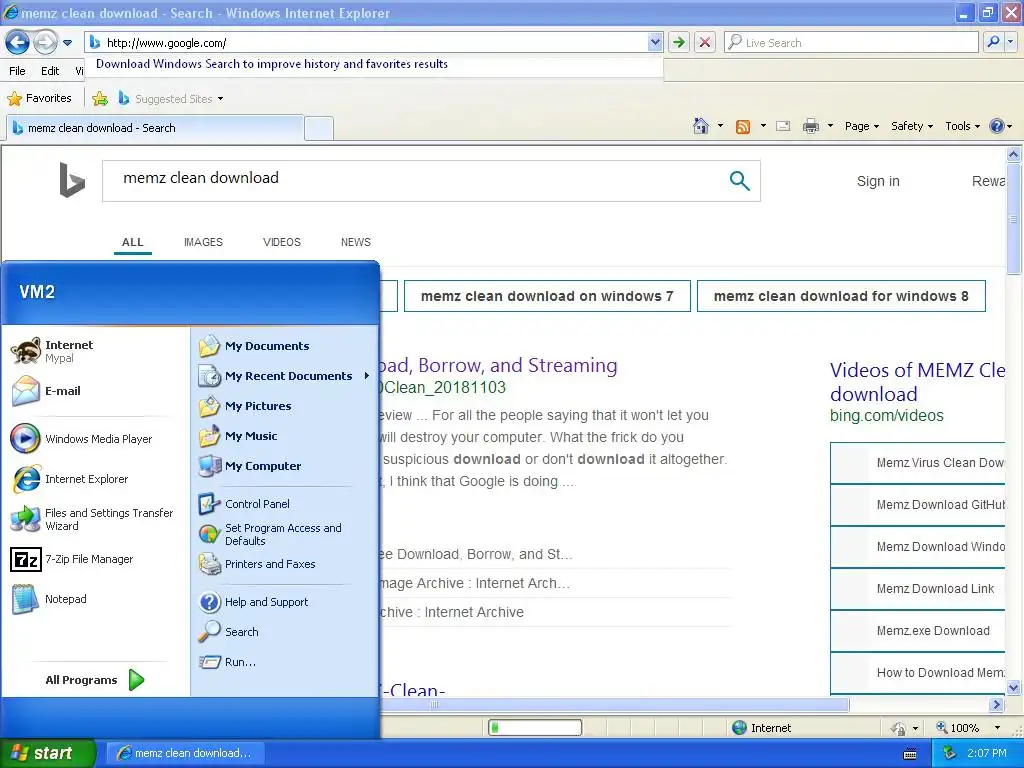Open Control Panel
This screenshot has width=1024, height=768.
[285, 504]
